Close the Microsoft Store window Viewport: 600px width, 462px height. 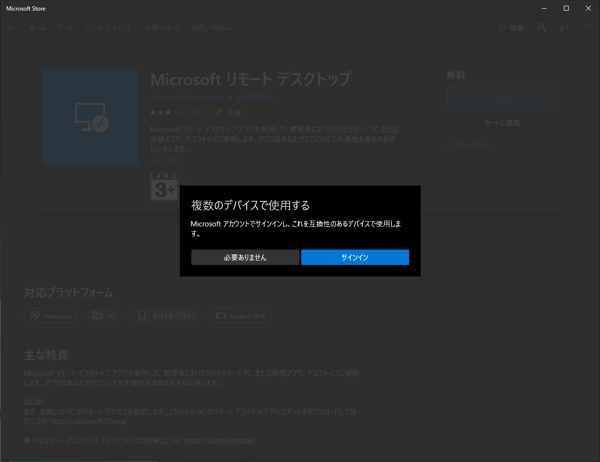coord(588,8)
